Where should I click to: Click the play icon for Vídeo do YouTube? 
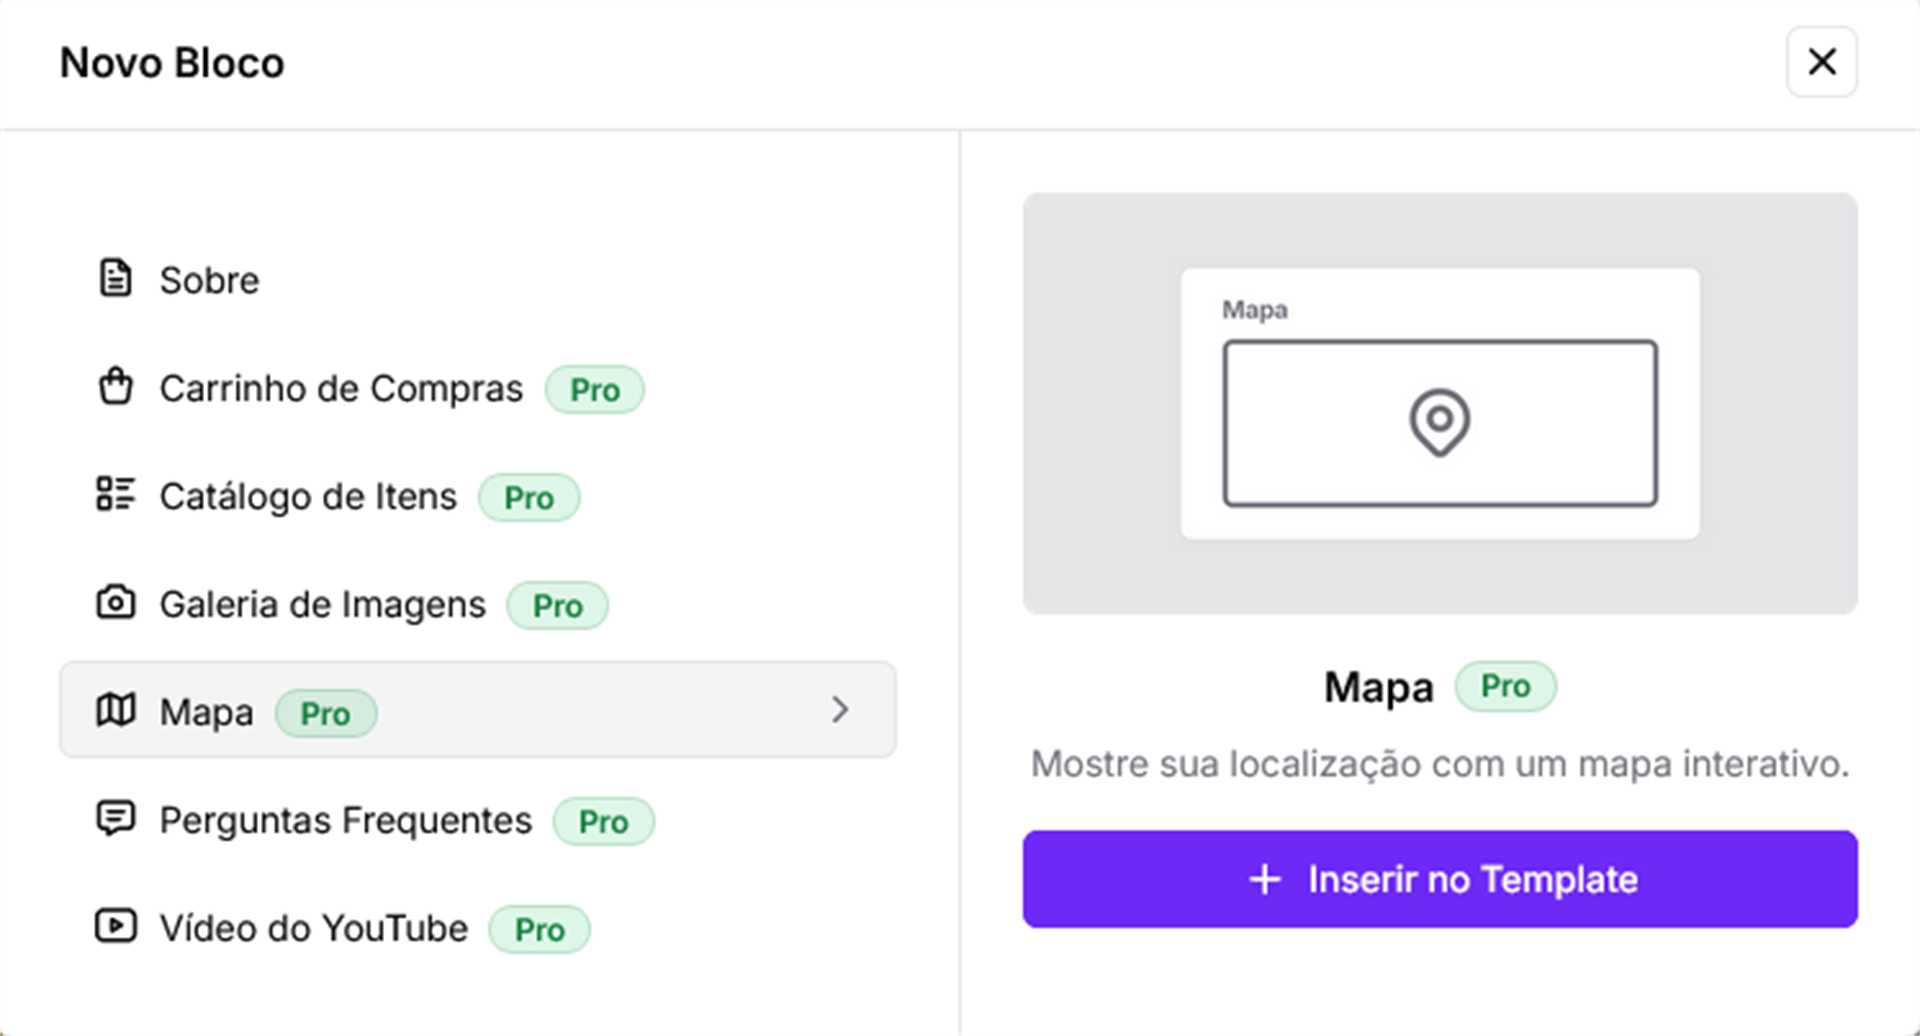point(115,927)
